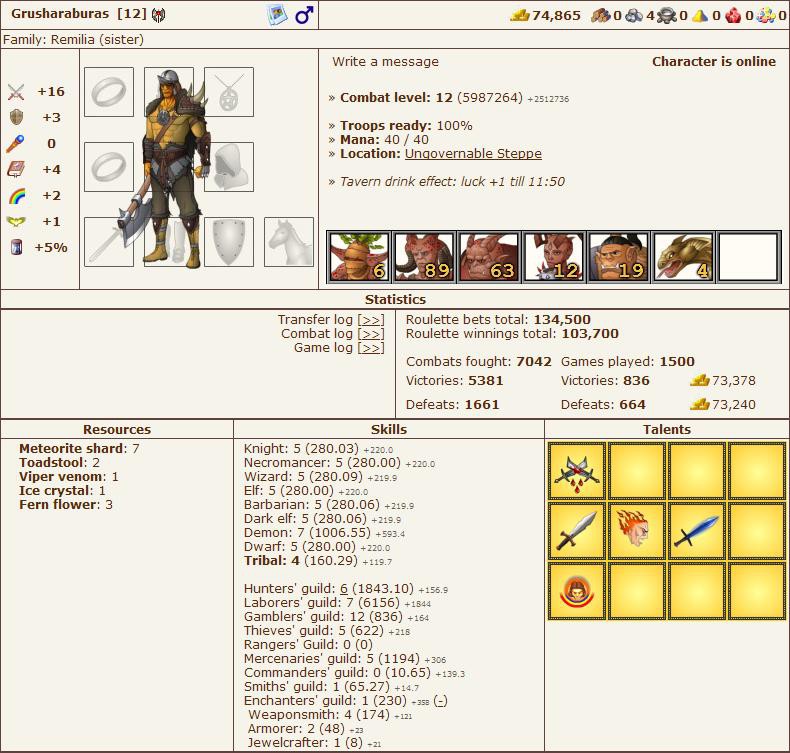Click 'Fern flower: 3' resource entry
The image size is (790, 753).
click(66, 505)
